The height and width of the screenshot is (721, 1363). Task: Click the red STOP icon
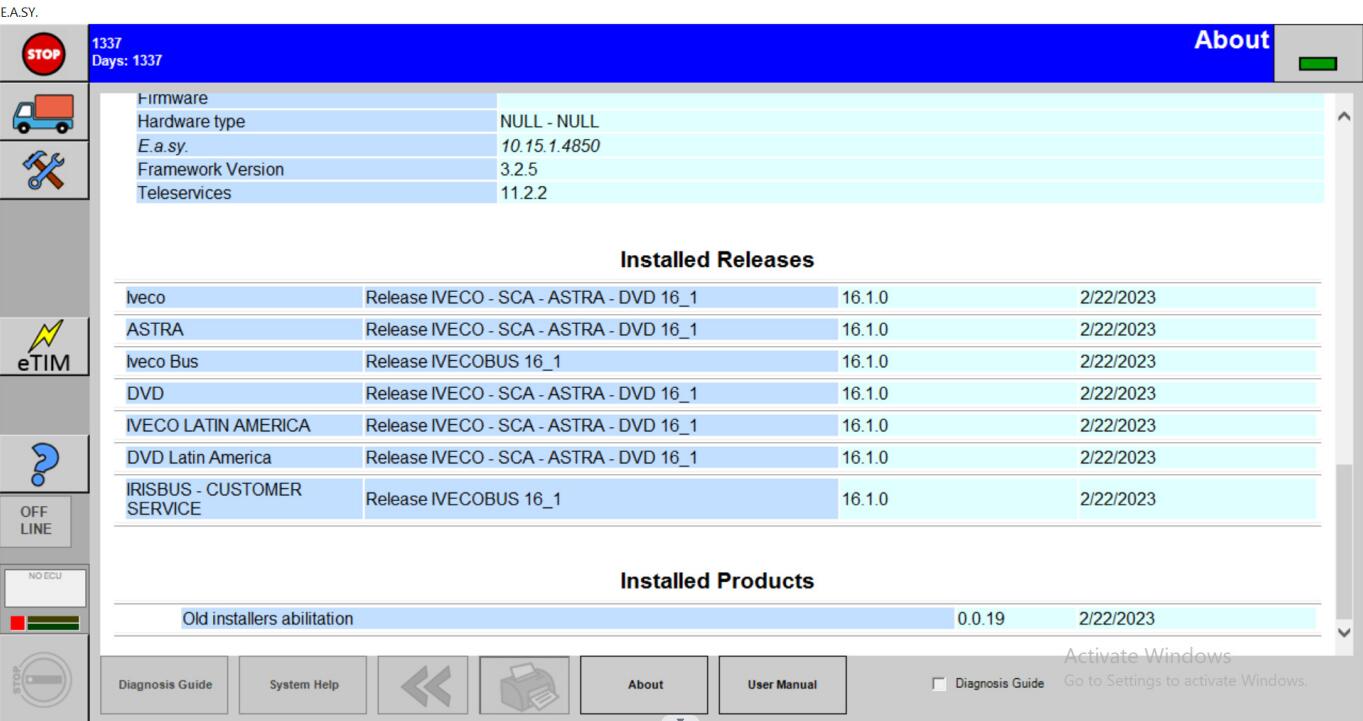(43, 56)
